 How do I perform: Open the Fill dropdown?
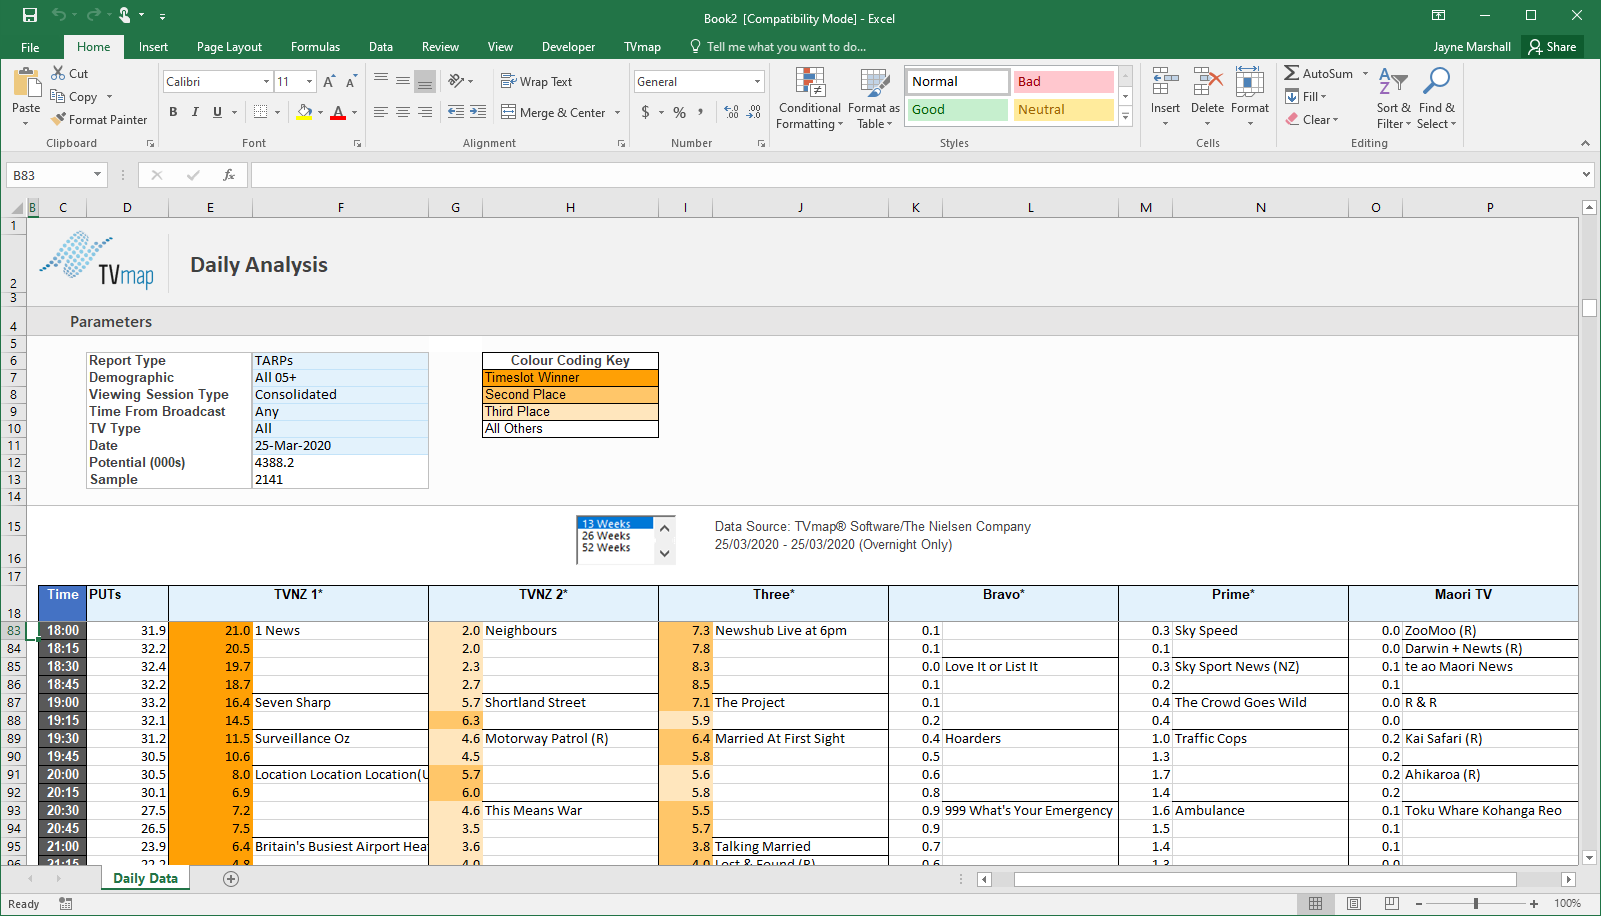tap(1307, 97)
